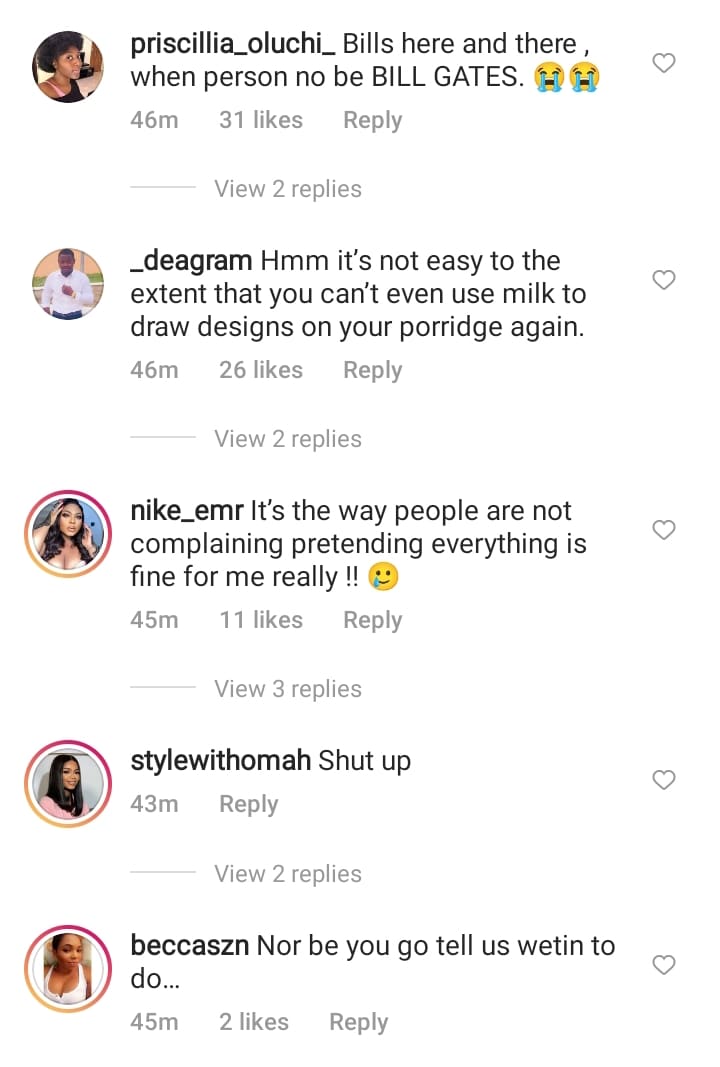
Task: Reply to stylewithomah's "Shut up" comment
Action: coord(248,804)
